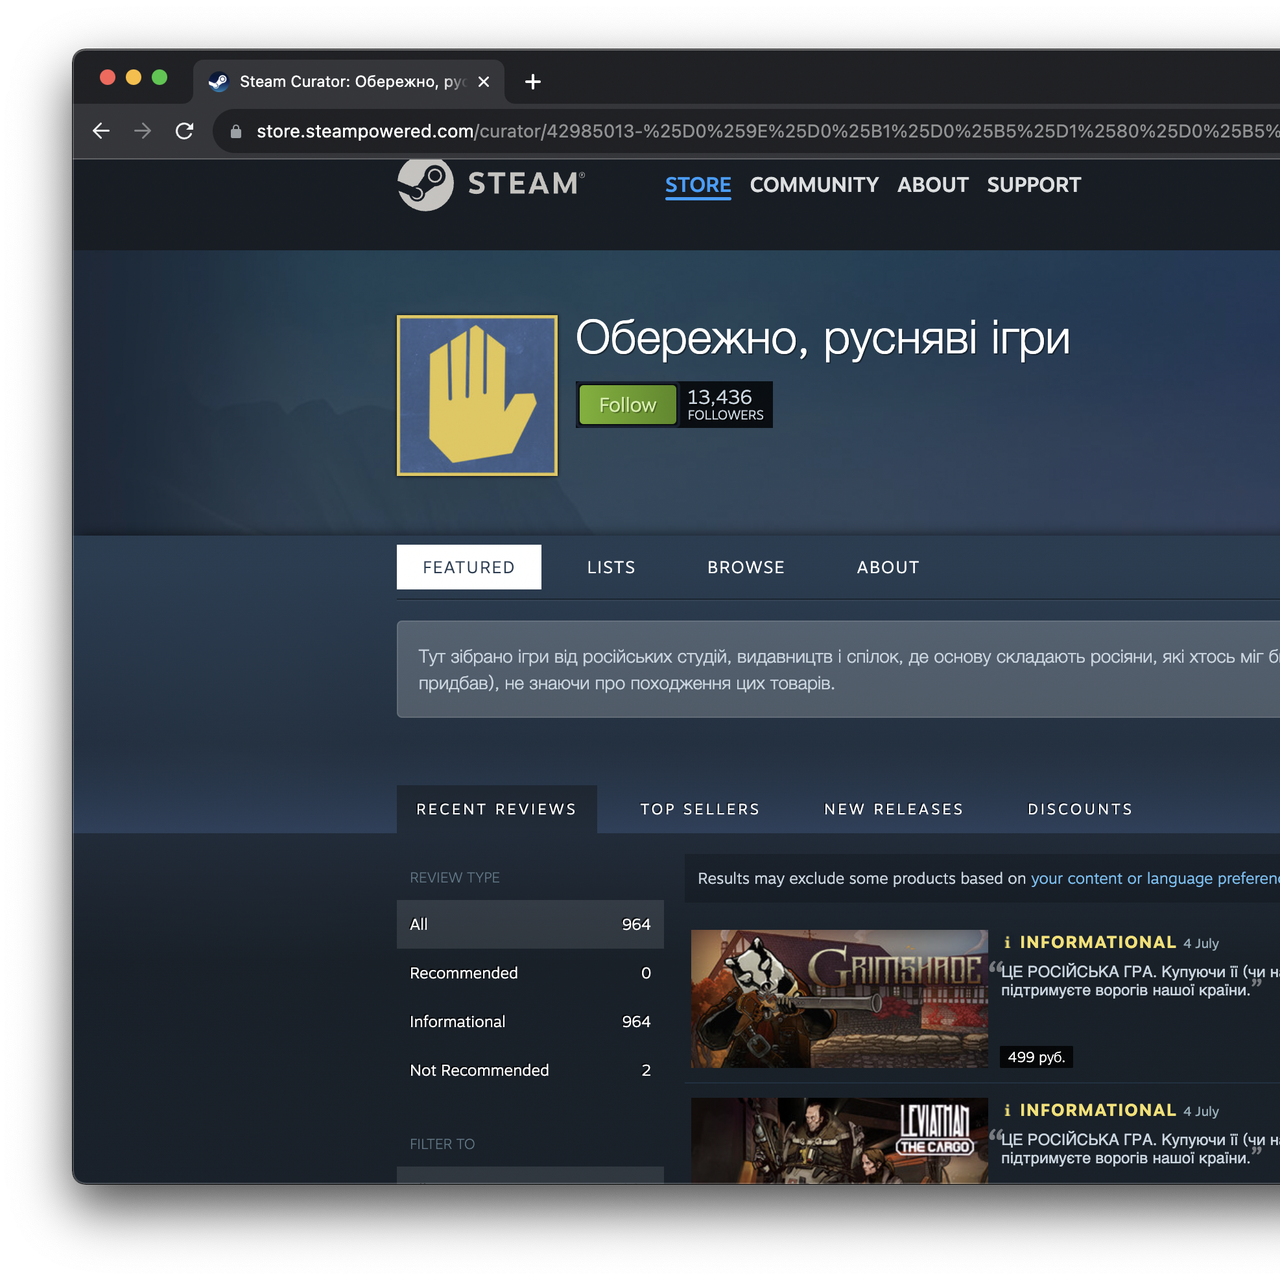Reload the page with the refresh icon

click(184, 131)
